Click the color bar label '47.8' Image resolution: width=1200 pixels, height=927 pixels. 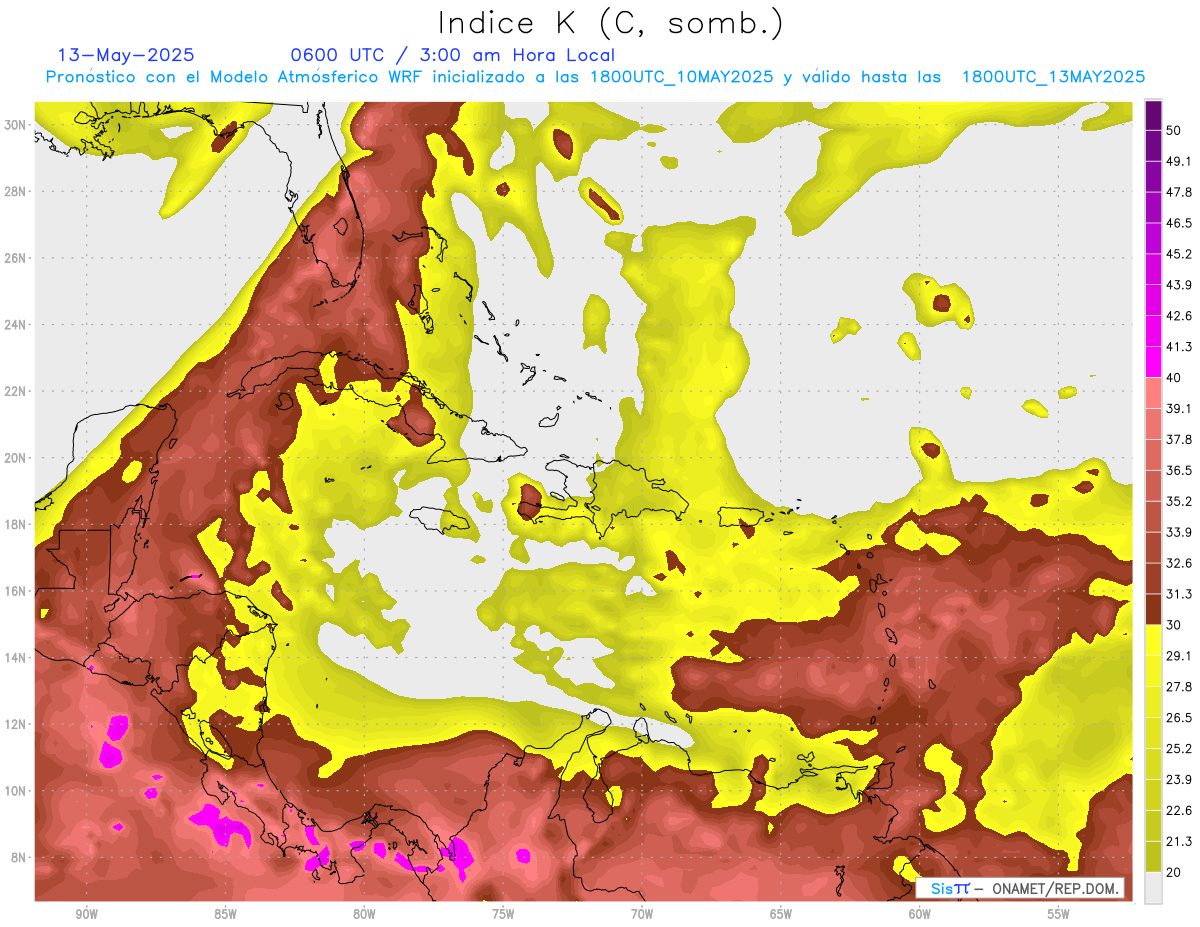tap(1179, 192)
